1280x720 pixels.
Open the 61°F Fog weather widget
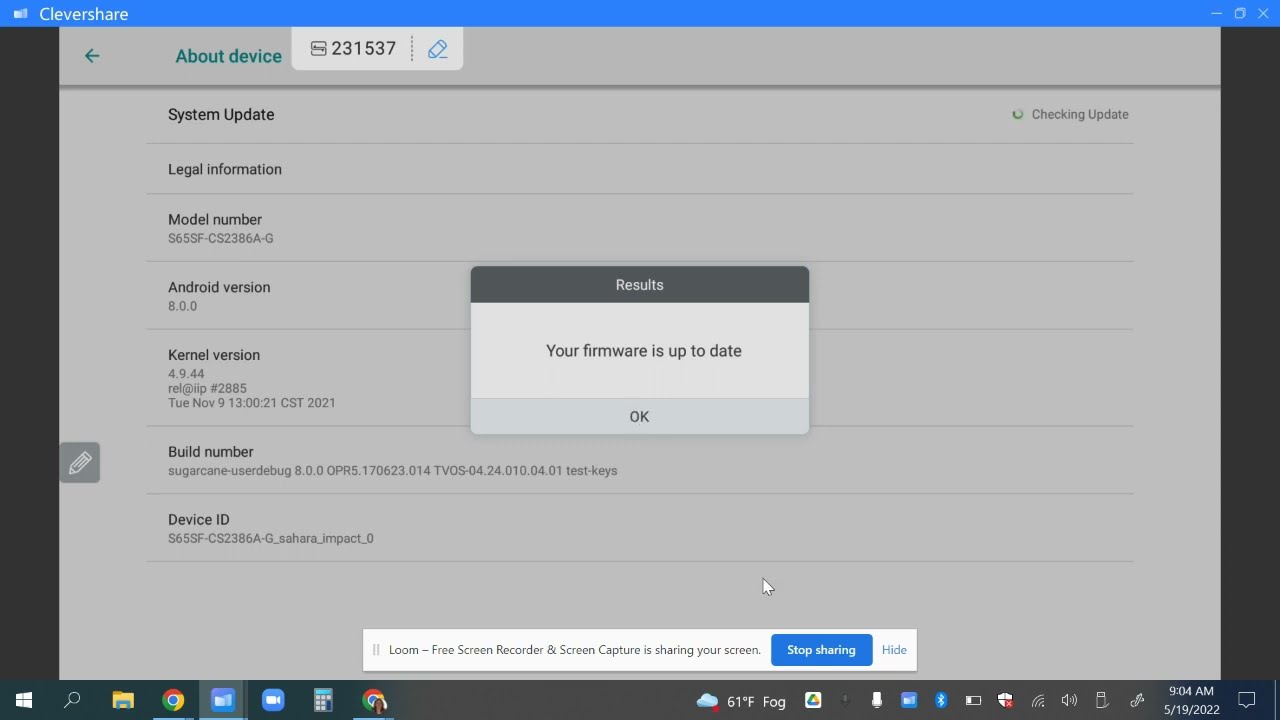[x=741, y=701]
